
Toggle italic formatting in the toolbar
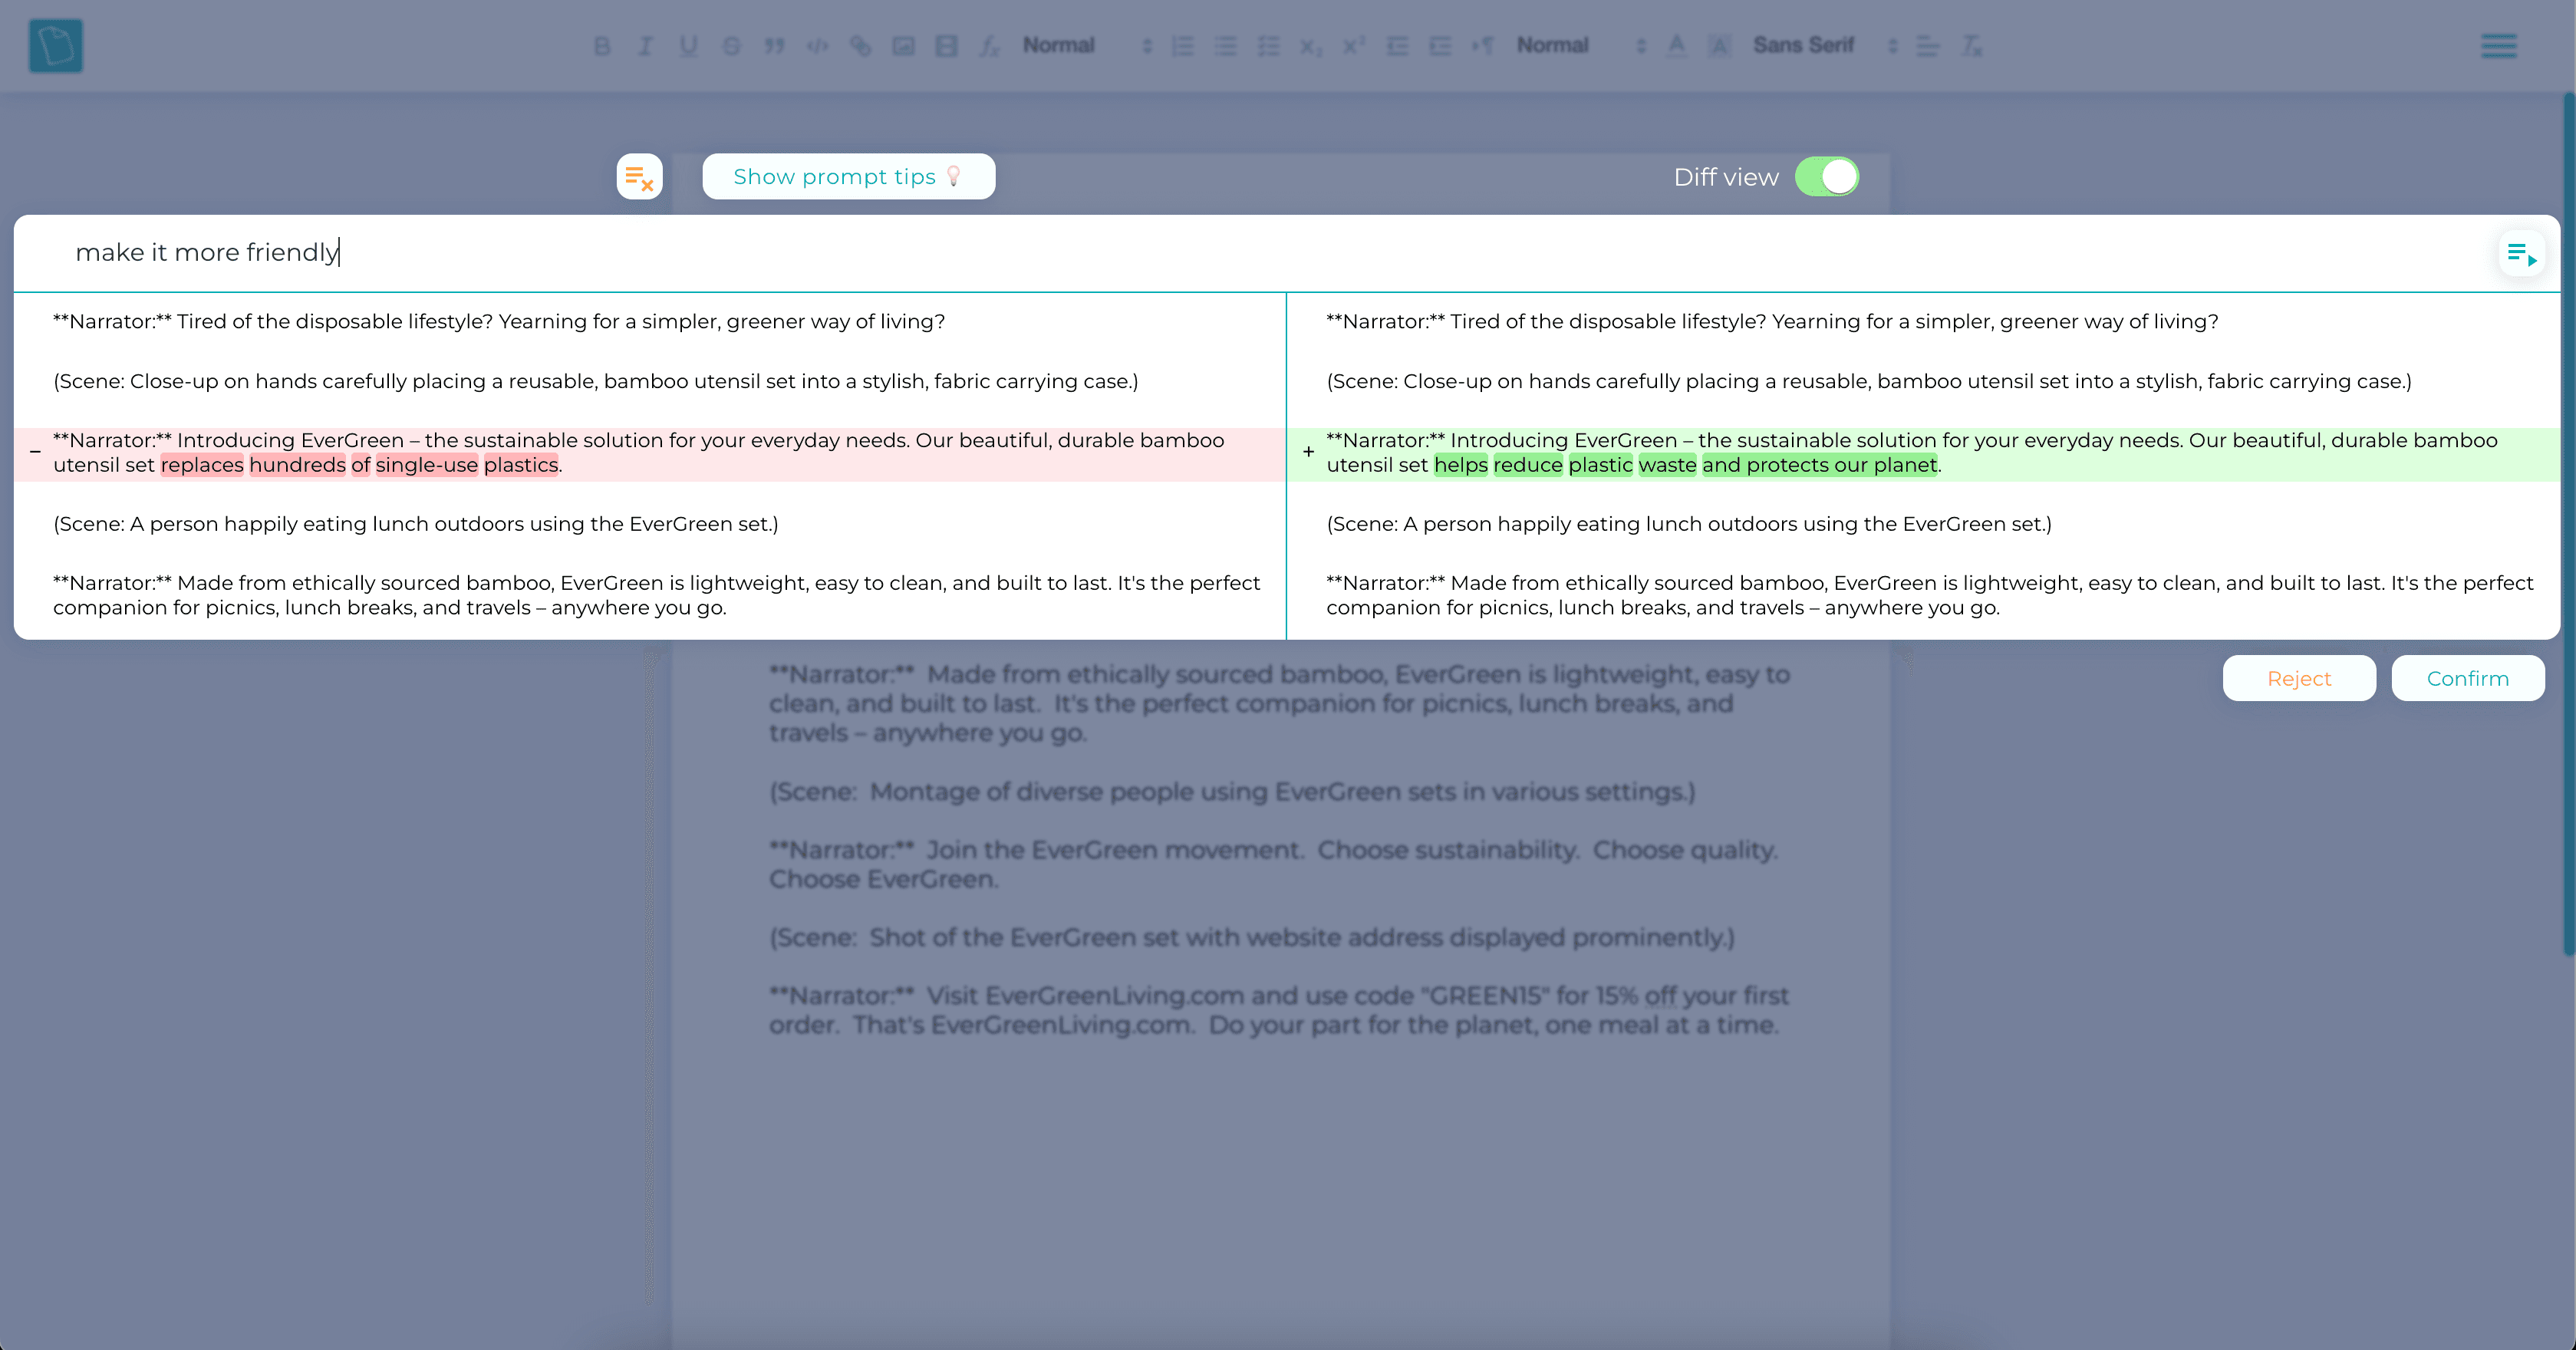tap(645, 46)
